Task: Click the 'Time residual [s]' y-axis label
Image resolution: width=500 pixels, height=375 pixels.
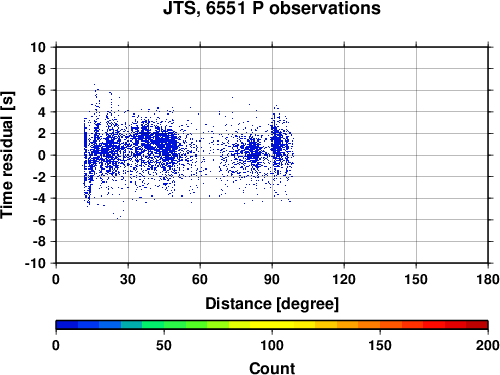Action: coord(7,155)
